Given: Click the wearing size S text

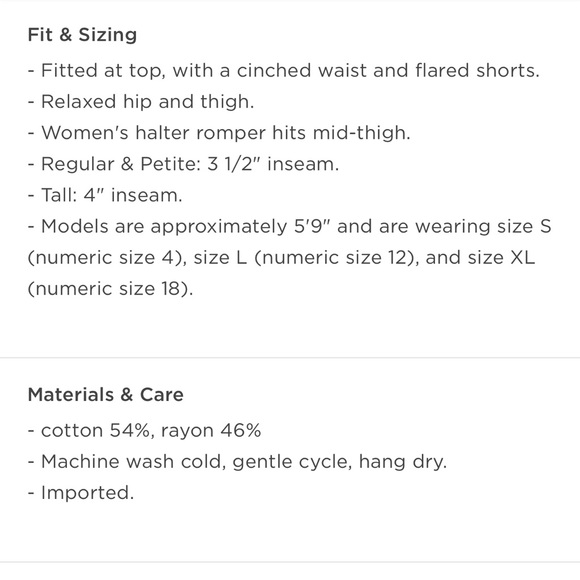Looking at the screenshot, I should coord(483,226).
